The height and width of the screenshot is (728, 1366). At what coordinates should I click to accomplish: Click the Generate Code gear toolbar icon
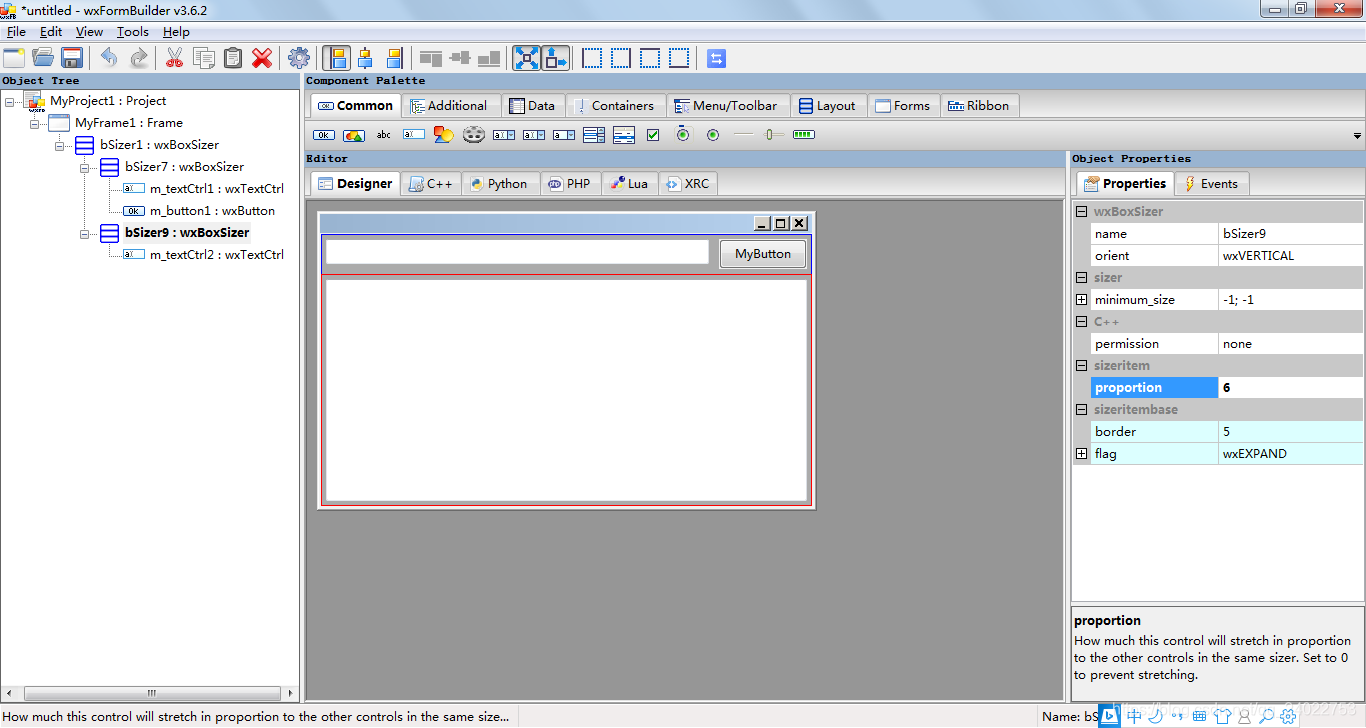tap(298, 57)
